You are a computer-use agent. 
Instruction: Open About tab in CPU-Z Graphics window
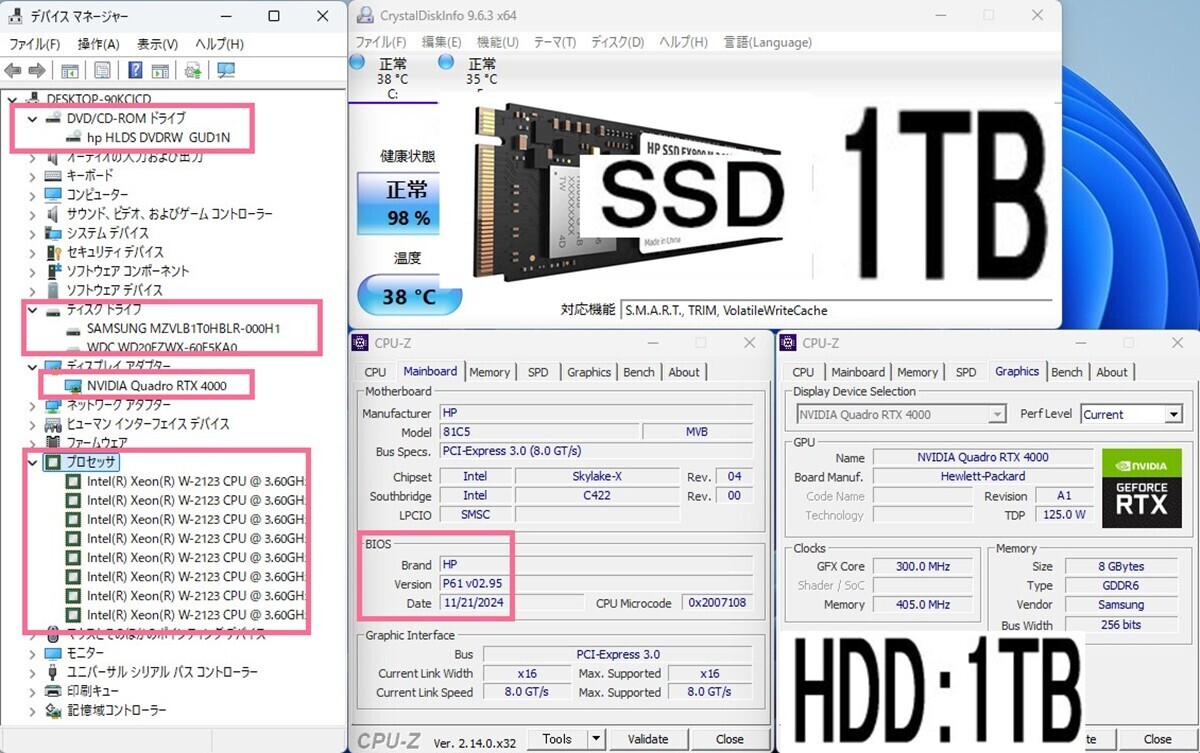pyautogui.click(x=1112, y=372)
